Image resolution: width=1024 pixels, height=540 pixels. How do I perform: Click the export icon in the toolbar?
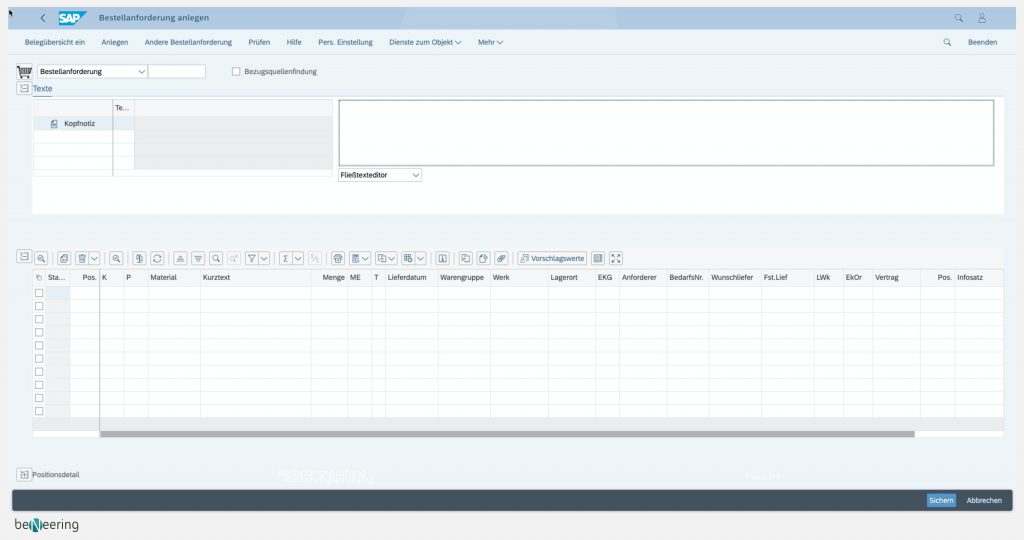click(x=382, y=259)
